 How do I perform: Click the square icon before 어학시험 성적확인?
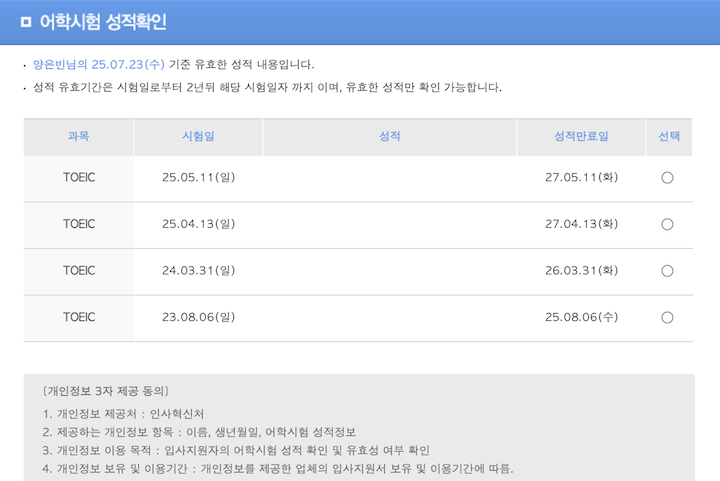click(x=26, y=22)
